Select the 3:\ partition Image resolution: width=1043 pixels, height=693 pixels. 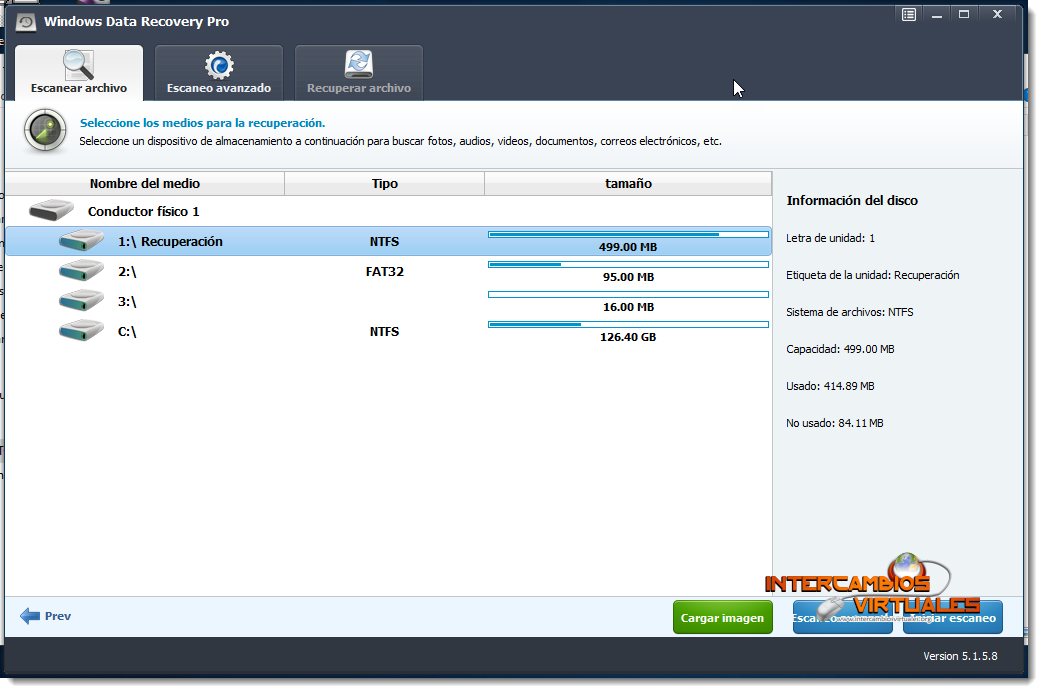388,301
